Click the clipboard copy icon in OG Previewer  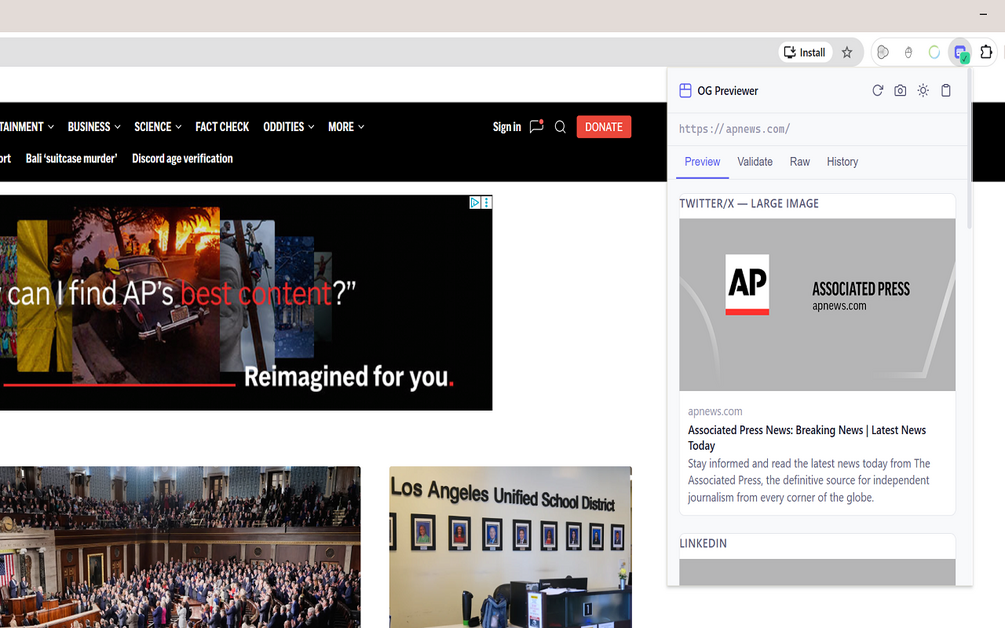[946, 90]
